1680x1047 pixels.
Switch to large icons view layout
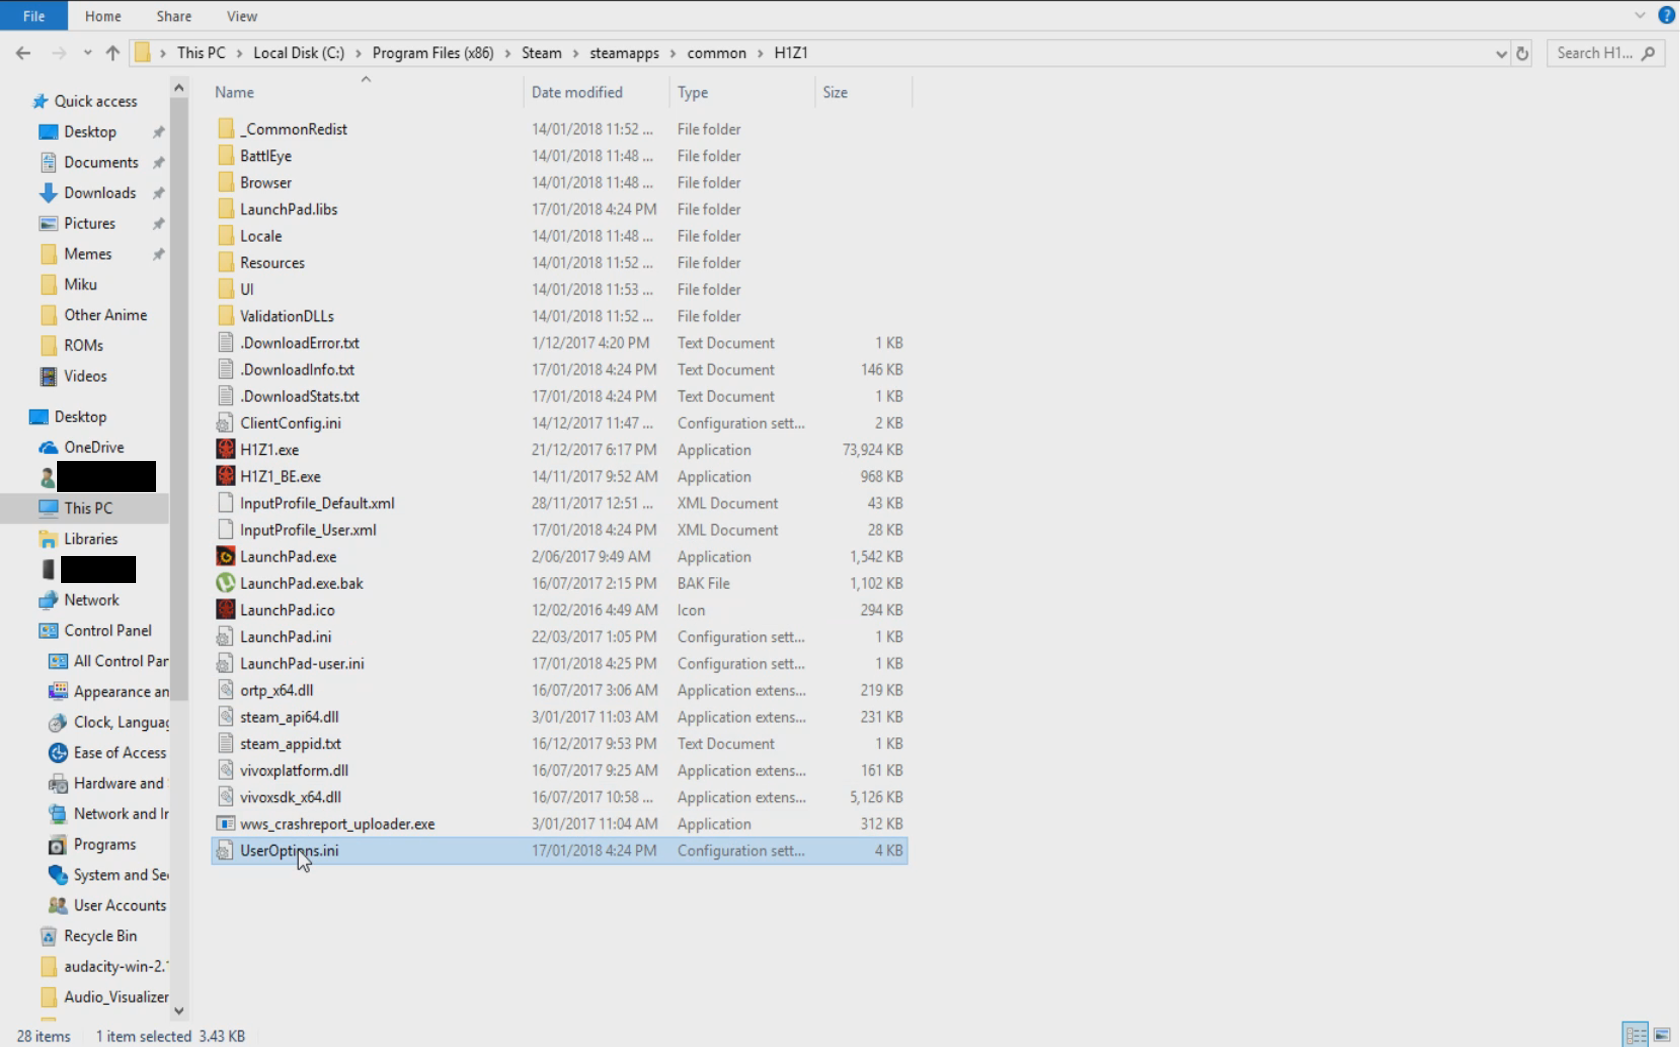[x=1662, y=1035]
